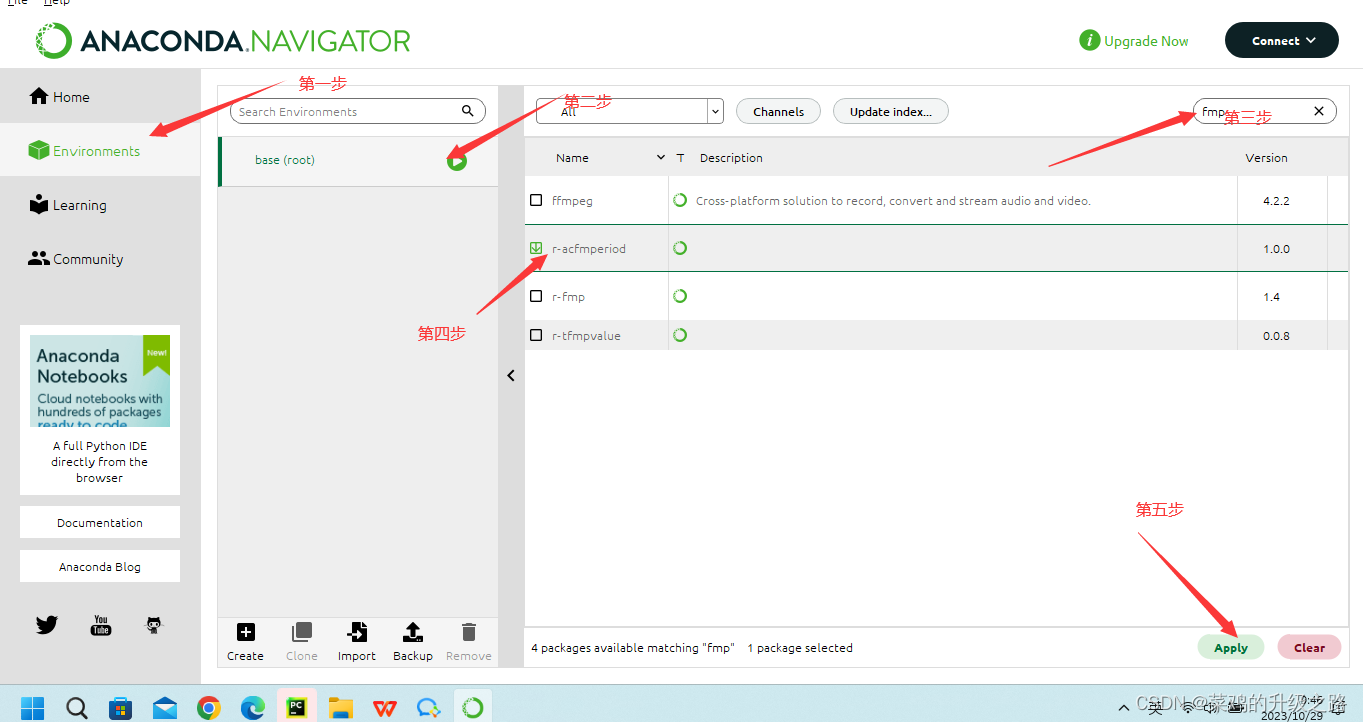Viewport: 1363px width, 722px height.
Task: Click the r-acfmperiod version 1.0.0 cell
Action: coord(1277,249)
